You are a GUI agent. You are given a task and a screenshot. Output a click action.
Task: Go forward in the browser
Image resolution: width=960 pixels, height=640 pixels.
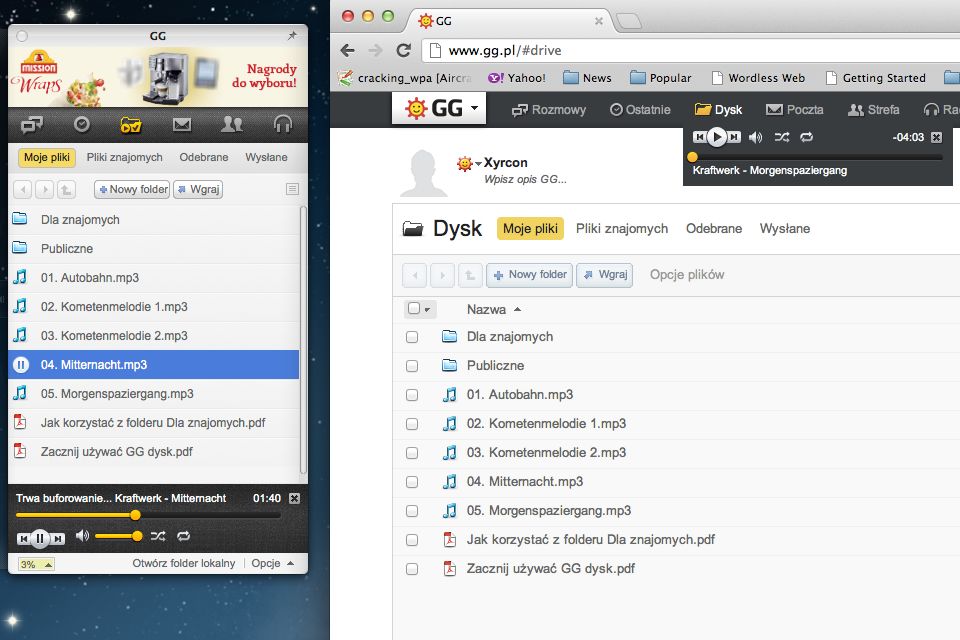point(375,50)
